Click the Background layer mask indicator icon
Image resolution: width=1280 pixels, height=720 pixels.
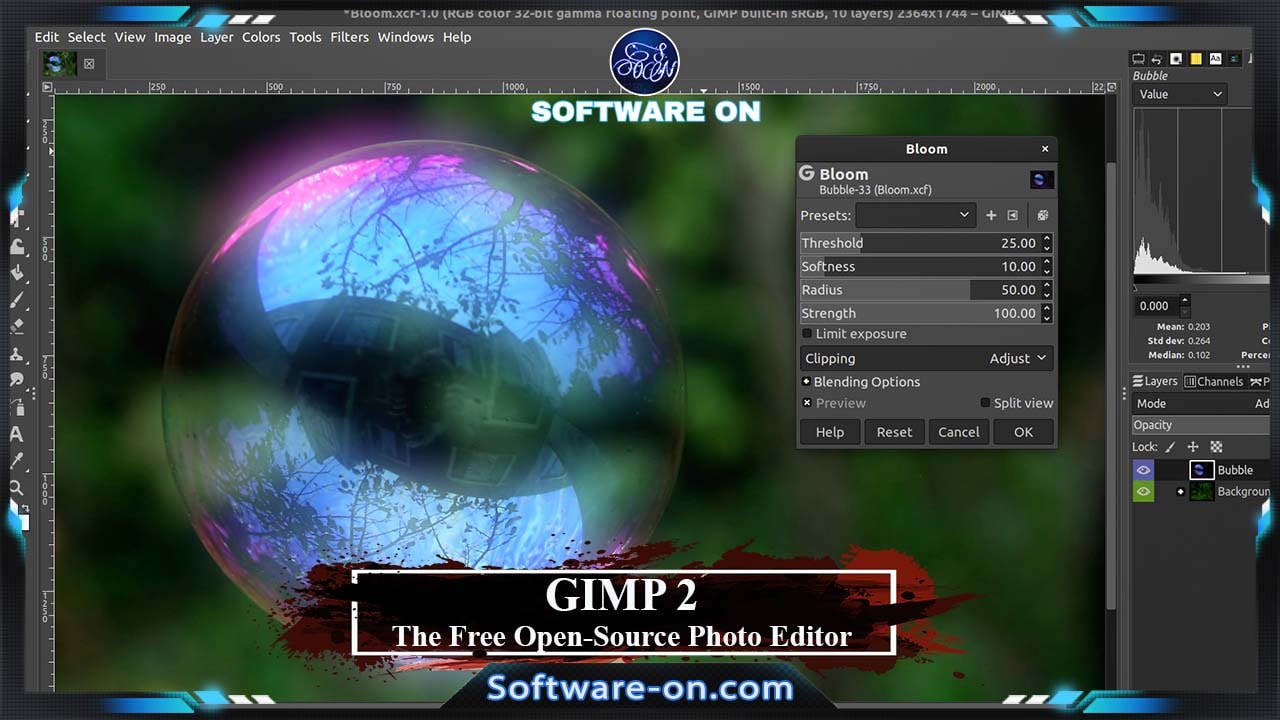(x=1180, y=491)
